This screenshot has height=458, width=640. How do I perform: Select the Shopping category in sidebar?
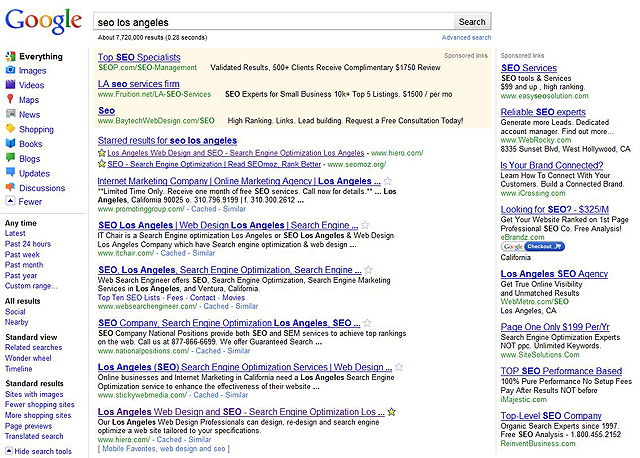click(36, 129)
